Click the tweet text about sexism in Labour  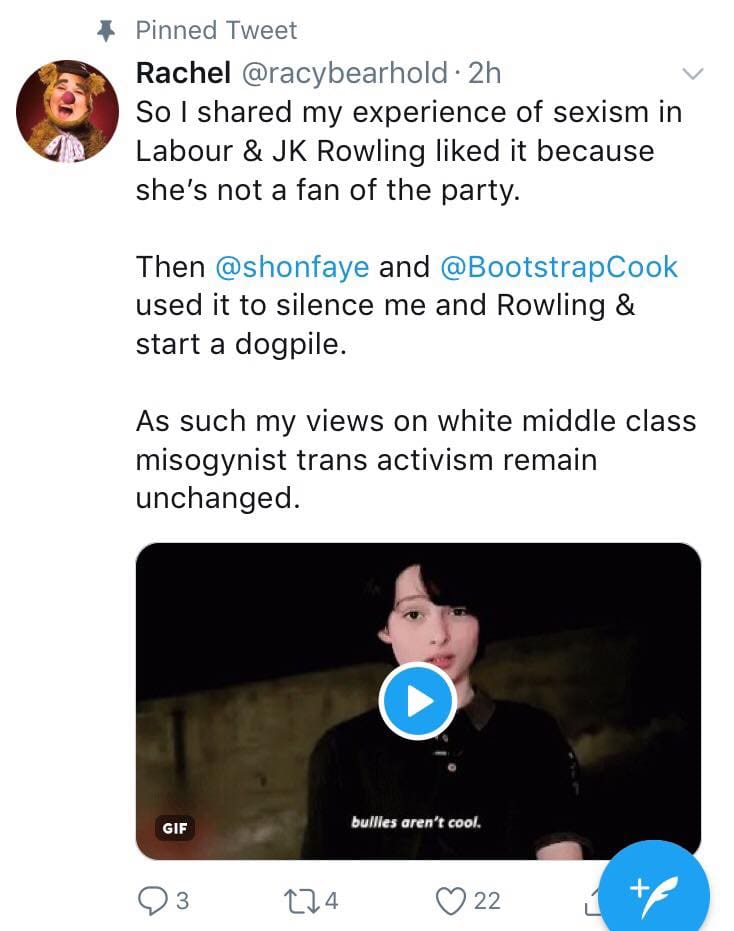[x=409, y=151]
